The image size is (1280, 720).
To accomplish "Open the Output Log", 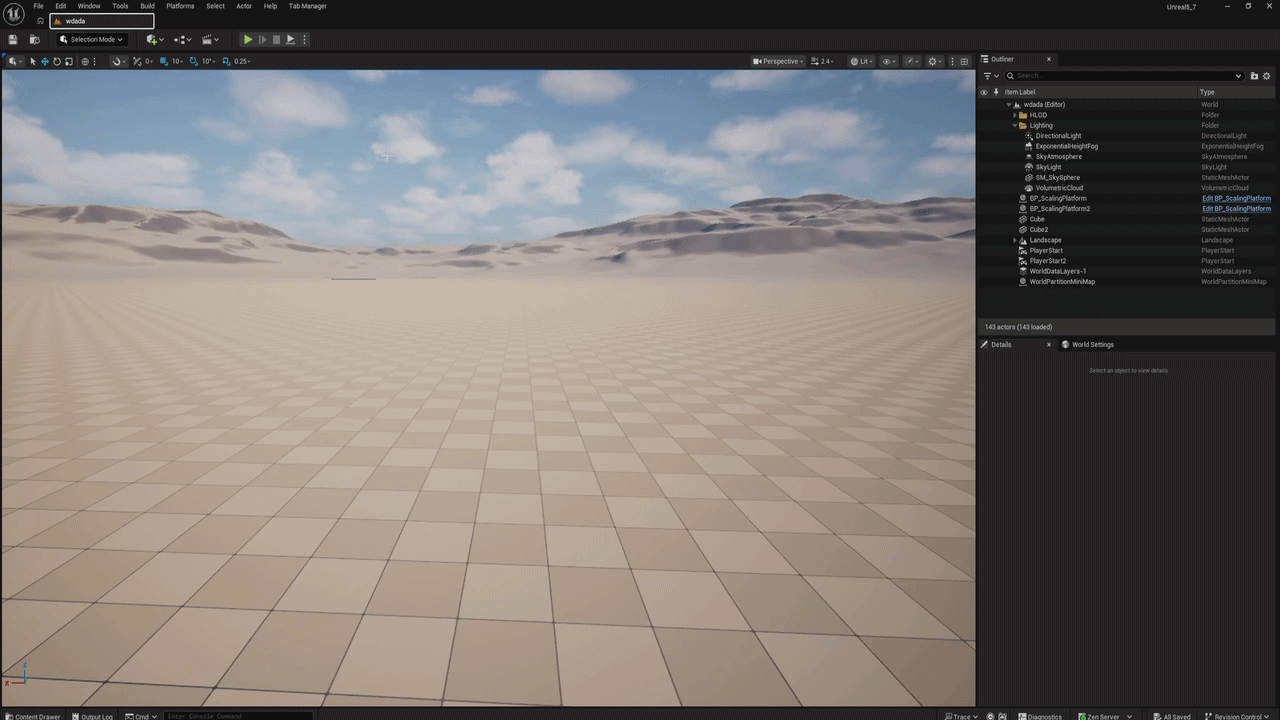I will click(91, 716).
